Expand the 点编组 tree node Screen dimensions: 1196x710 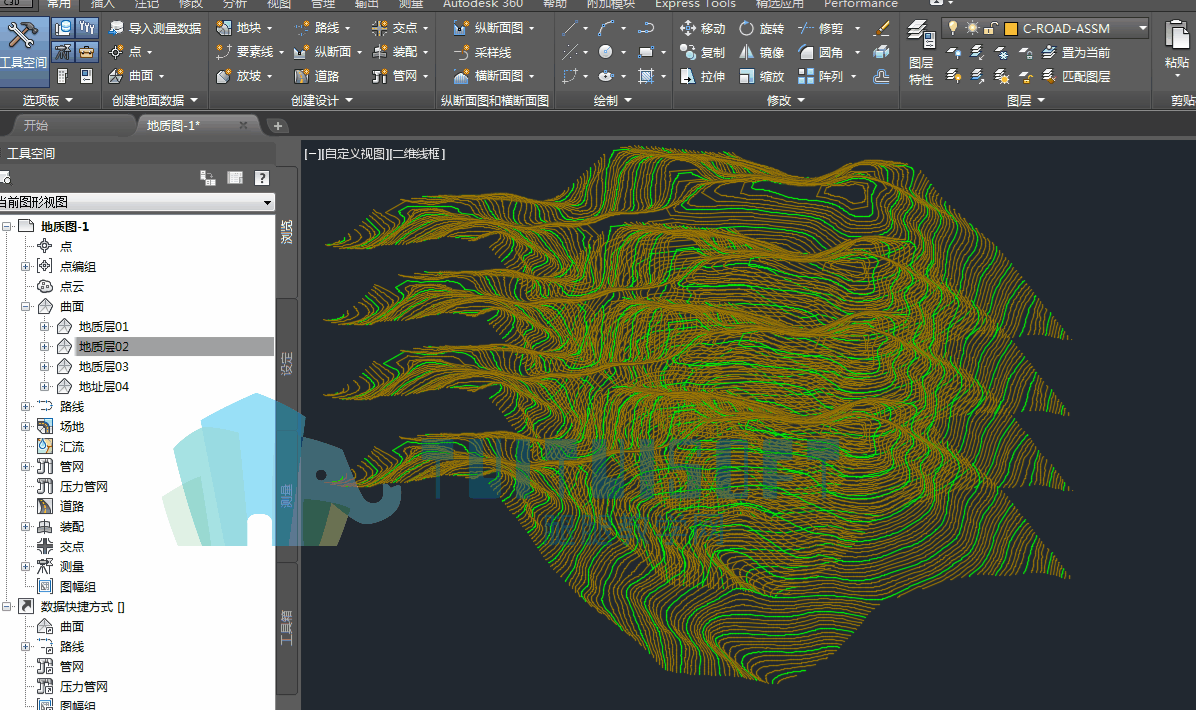pyautogui.click(x=25, y=266)
